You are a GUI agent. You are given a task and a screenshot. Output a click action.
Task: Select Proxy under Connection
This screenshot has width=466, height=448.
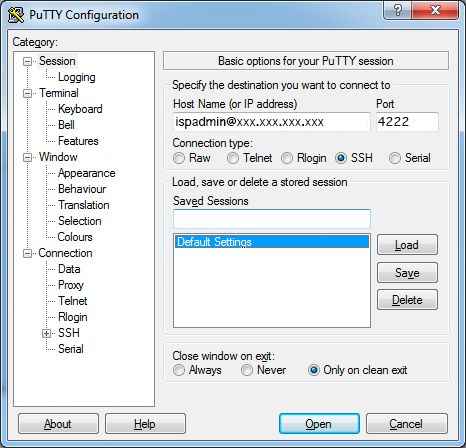(x=71, y=285)
